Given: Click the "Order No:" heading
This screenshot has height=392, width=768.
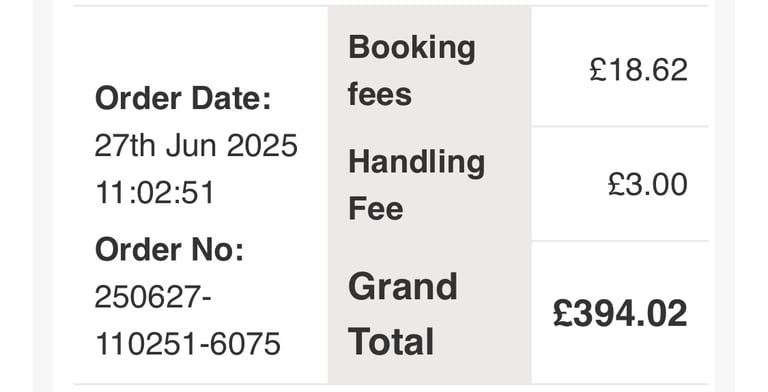Looking at the screenshot, I should pos(169,249).
